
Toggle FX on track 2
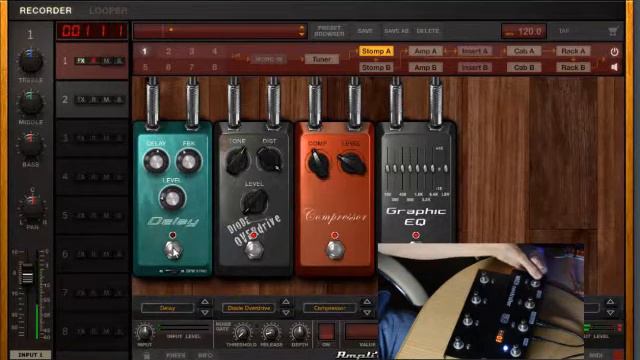pos(81,100)
